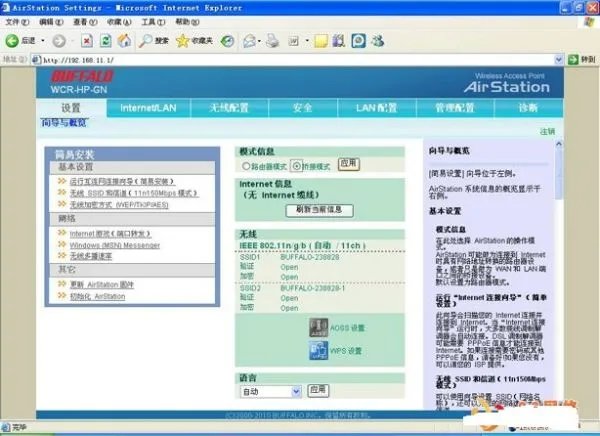The height and width of the screenshot is (436, 600).
Task: Apply the mode setting with 应用 button
Action: click(349, 164)
